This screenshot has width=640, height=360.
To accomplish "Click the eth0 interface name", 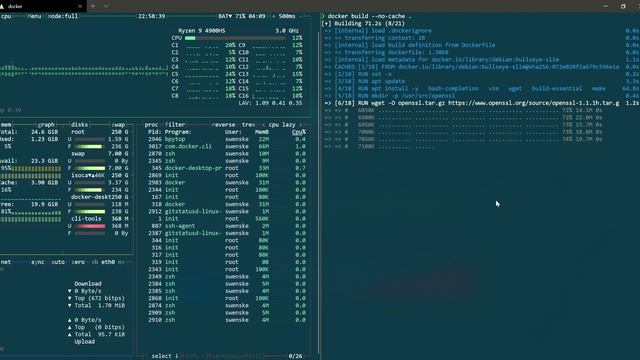I will (108, 262).
